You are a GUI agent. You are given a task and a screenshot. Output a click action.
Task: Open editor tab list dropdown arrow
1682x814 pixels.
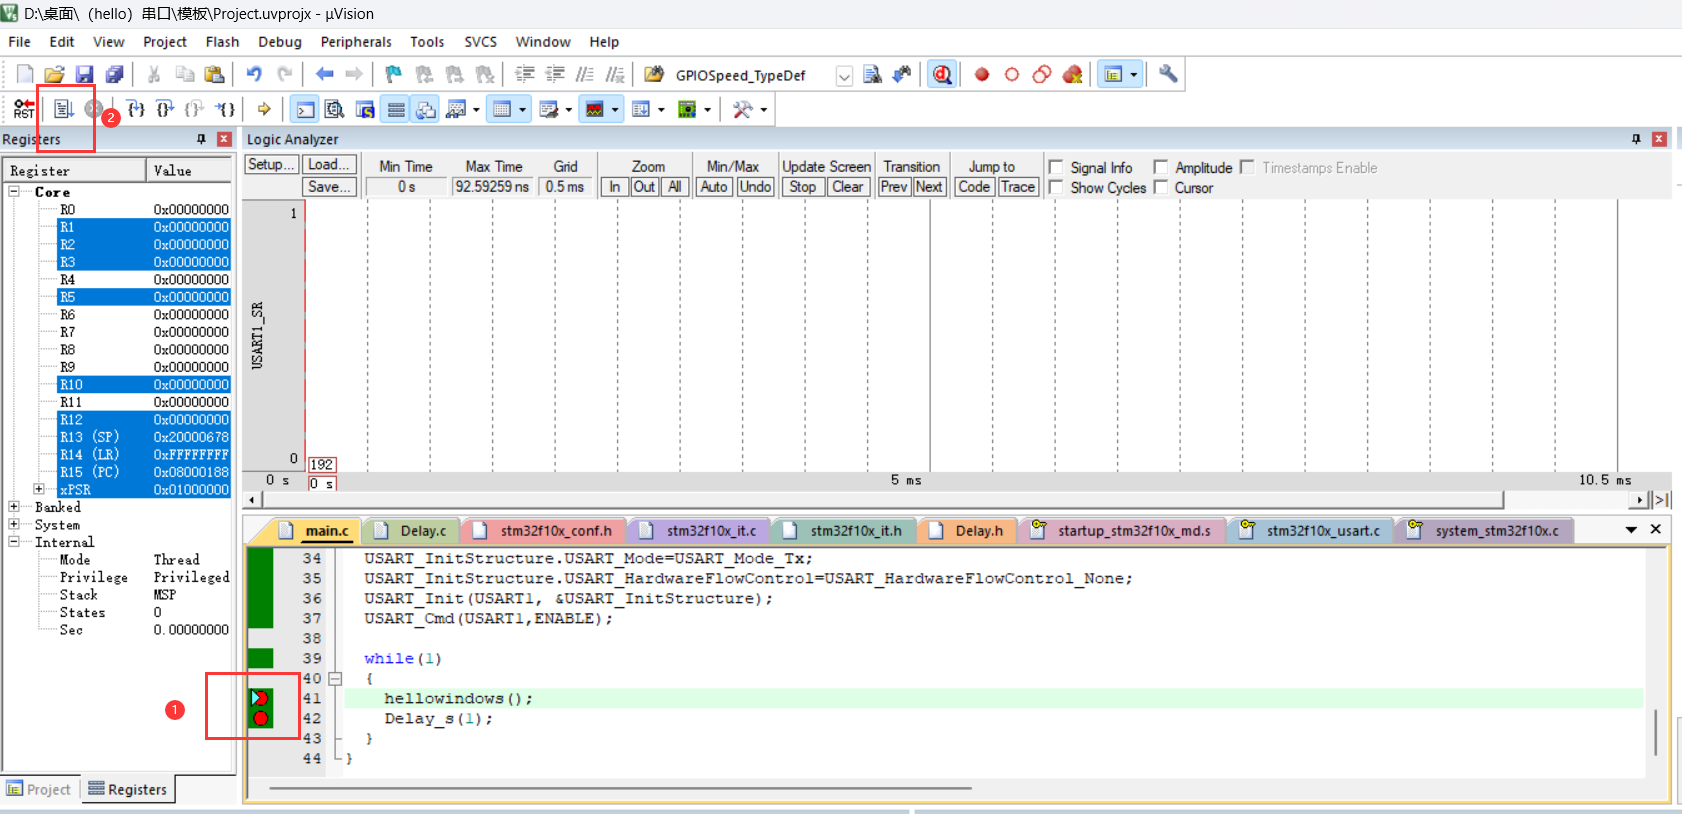tap(1631, 530)
